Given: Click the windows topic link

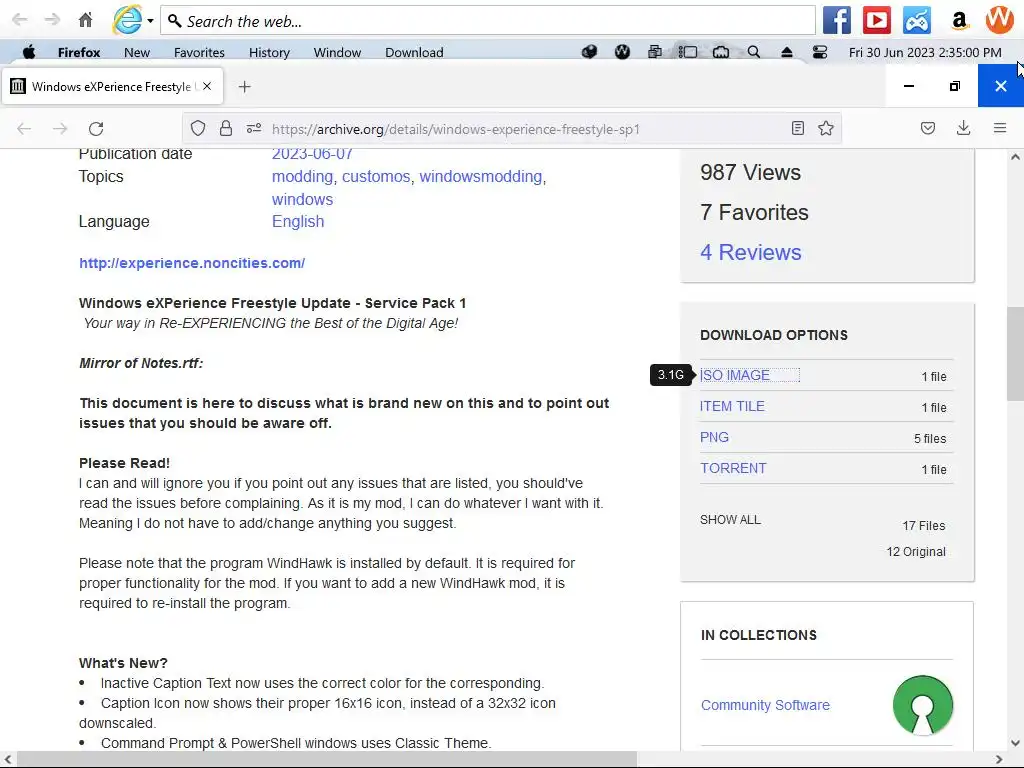Looking at the screenshot, I should (x=302, y=199).
